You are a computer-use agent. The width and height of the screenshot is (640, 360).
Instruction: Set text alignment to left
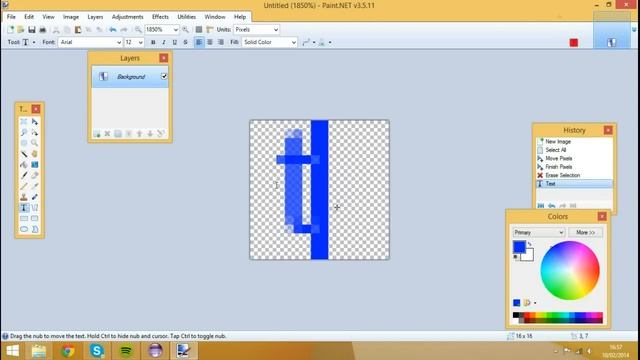(x=199, y=42)
